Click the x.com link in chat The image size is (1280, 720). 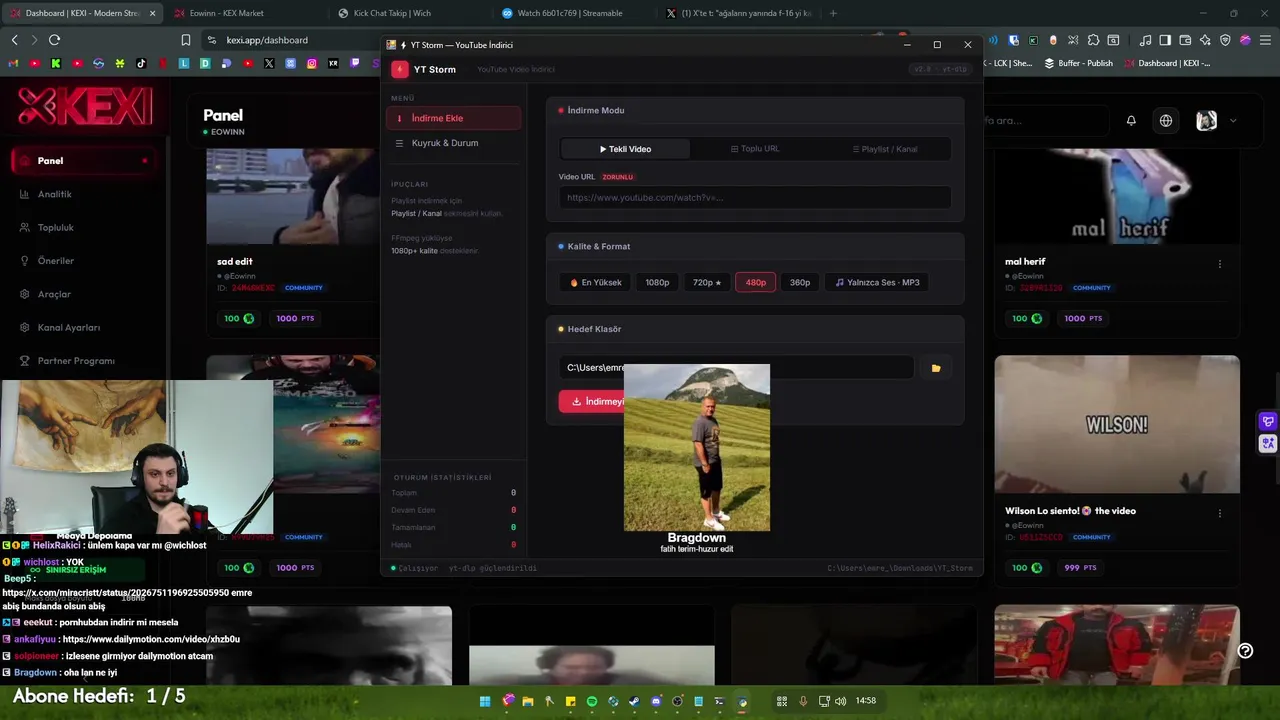116,593
